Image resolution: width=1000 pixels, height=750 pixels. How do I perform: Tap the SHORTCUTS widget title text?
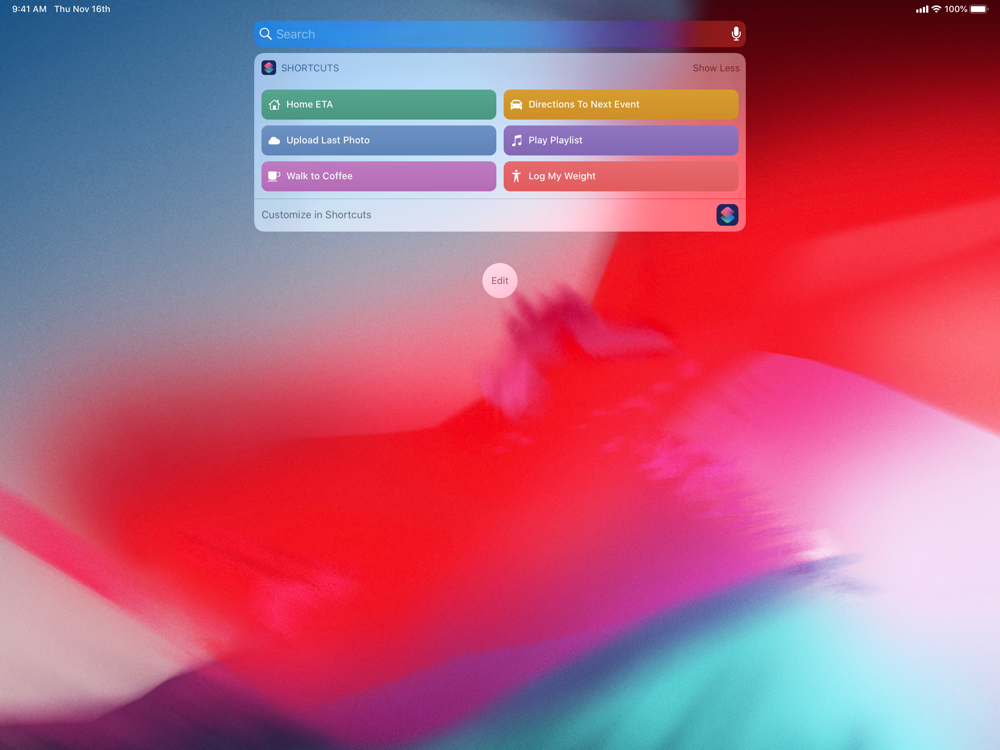click(310, 68)
